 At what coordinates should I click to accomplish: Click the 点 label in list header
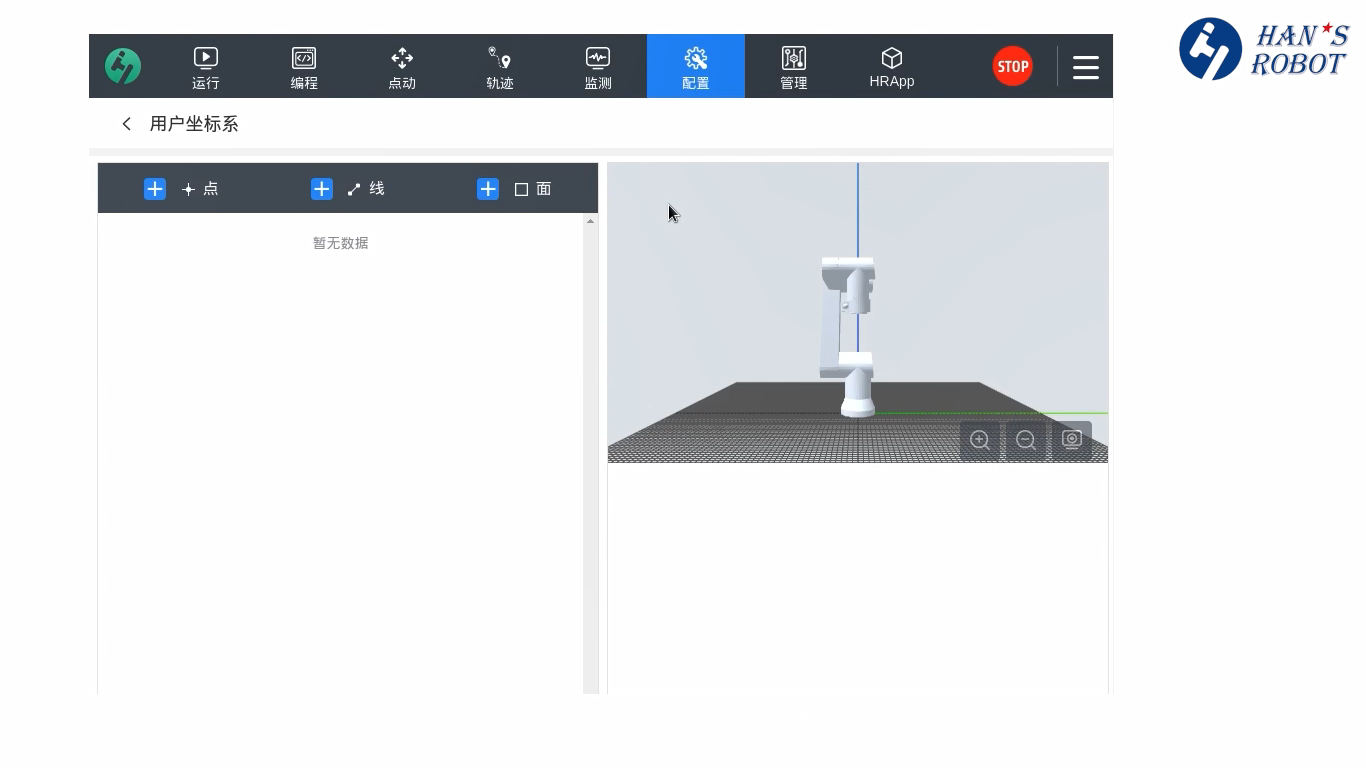[x=211, y=189]
